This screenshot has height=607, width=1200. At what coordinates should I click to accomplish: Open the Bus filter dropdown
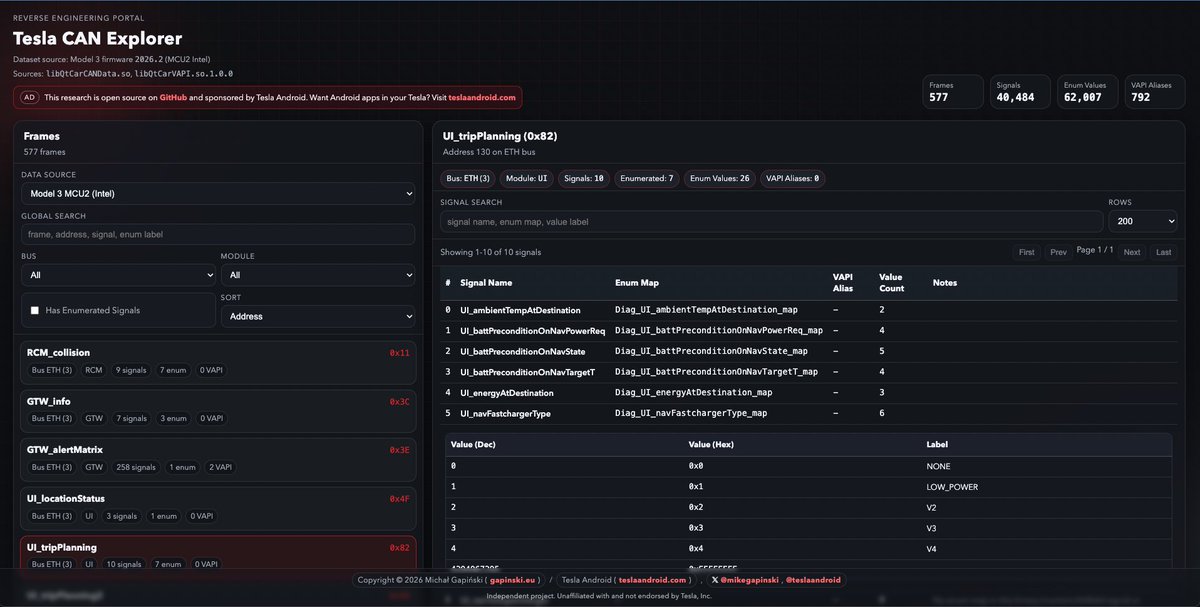coord(118,275)
